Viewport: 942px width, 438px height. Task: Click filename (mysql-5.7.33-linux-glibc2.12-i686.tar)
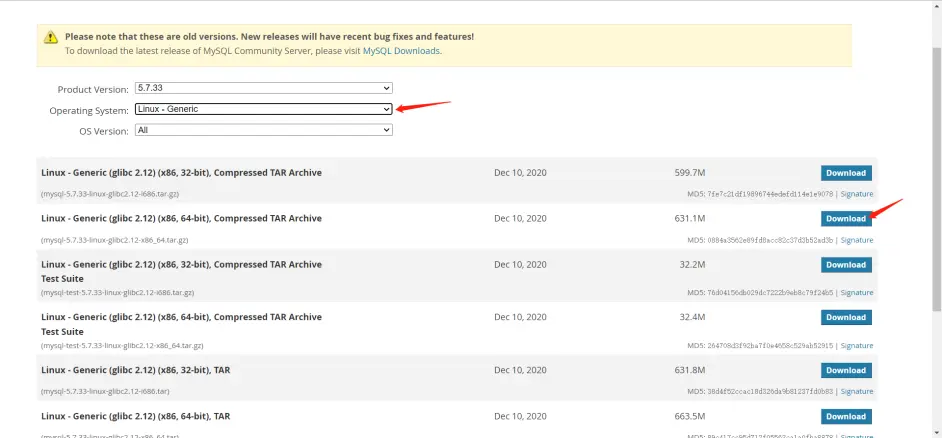105,391
